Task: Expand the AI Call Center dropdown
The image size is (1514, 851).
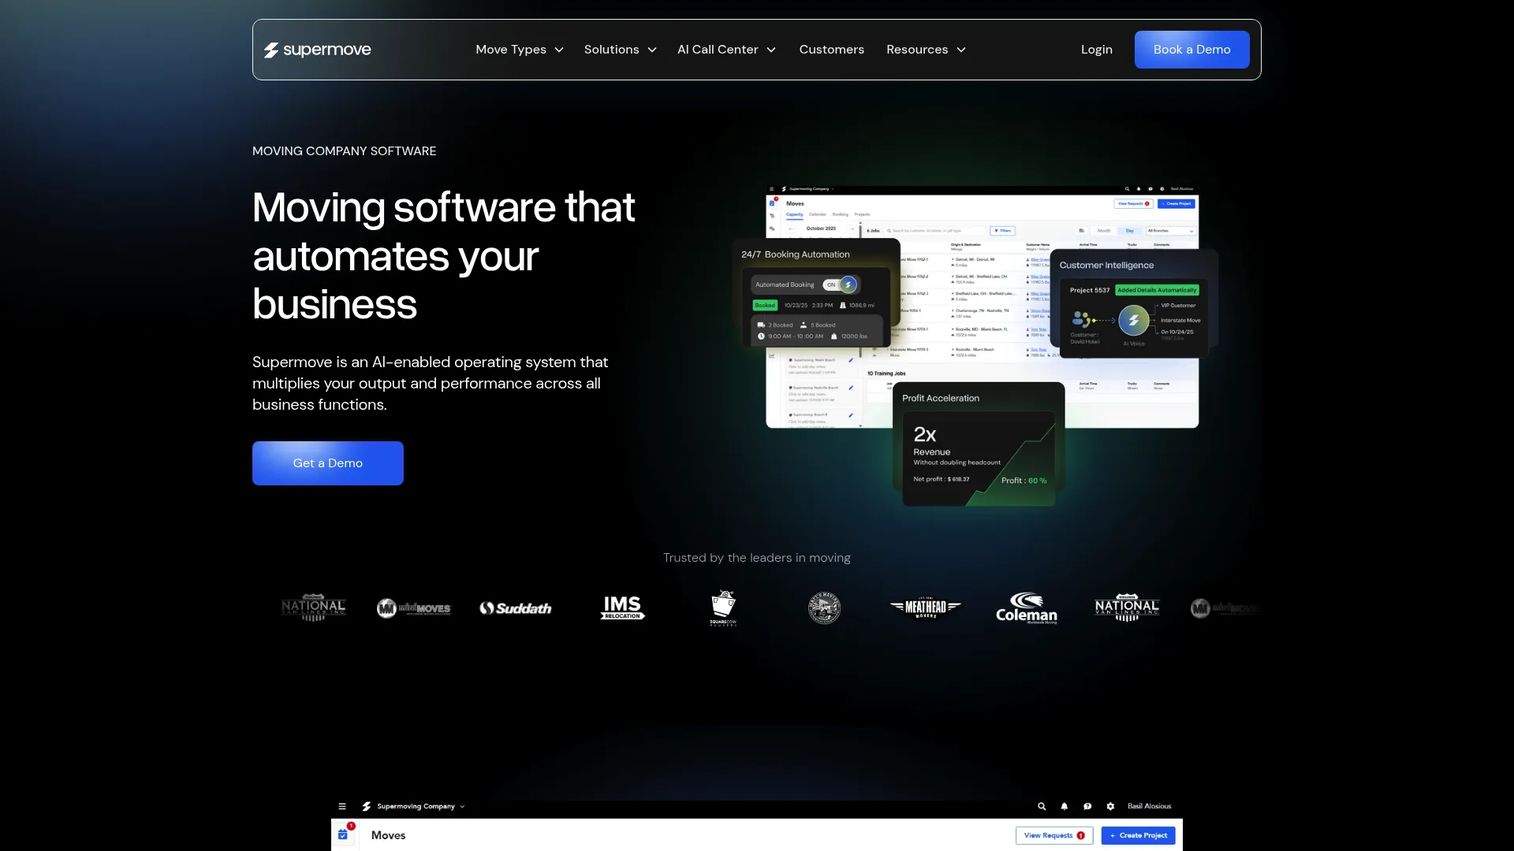Action: click(727, 50)
